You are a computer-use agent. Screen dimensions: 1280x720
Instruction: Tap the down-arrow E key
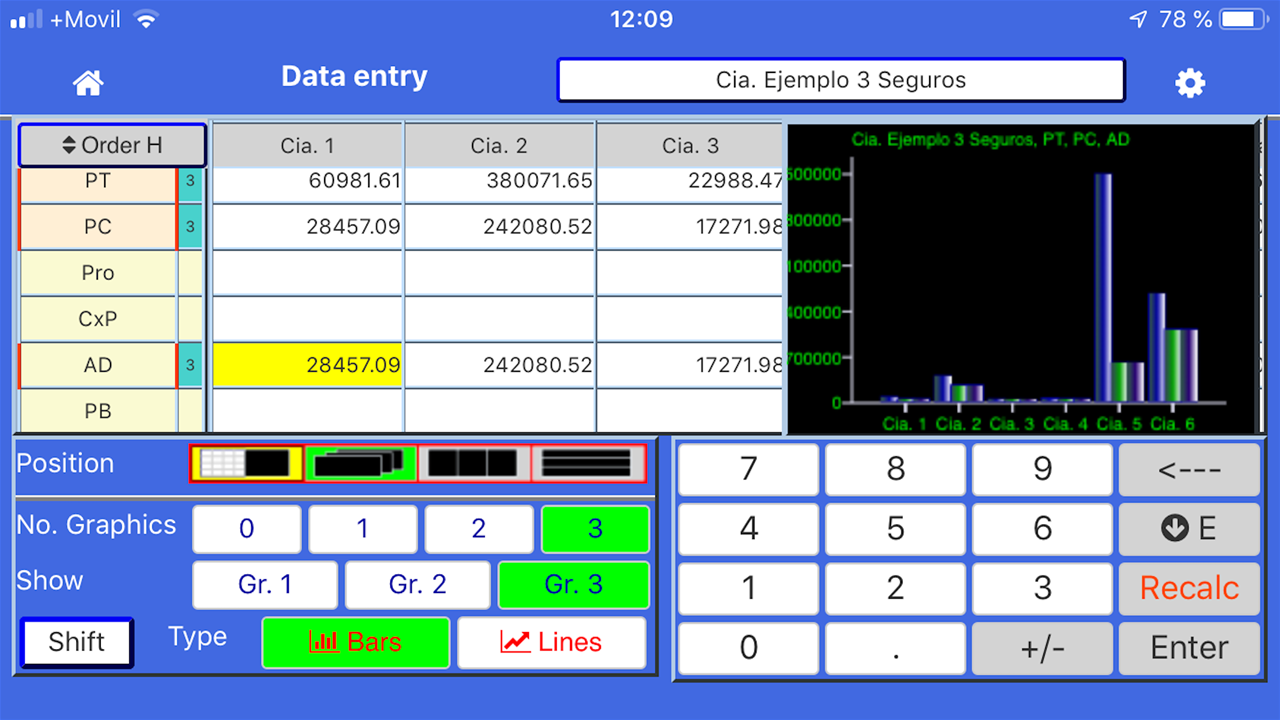point(1189,528)
